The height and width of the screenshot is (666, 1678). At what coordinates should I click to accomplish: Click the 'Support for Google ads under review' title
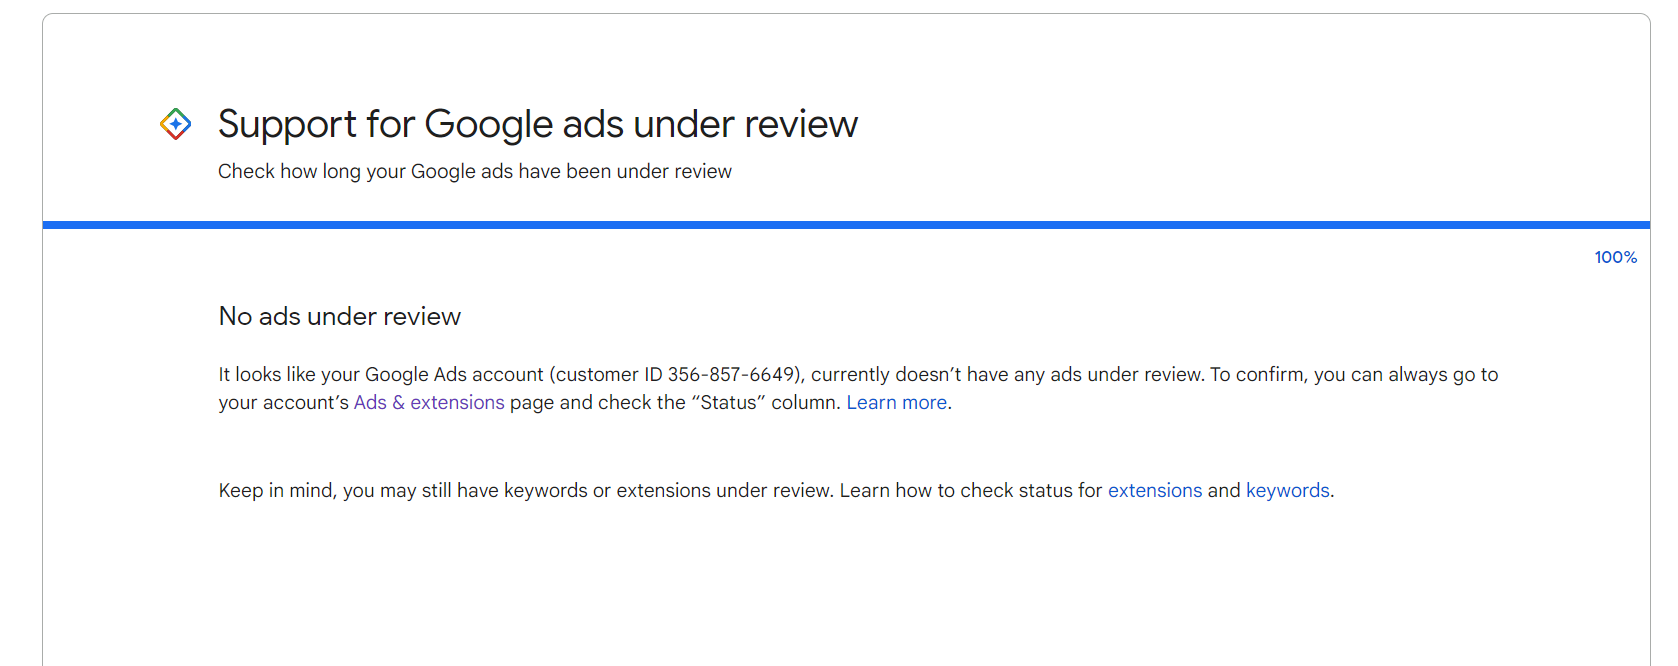pyautogui.click(x=537, y=124)
